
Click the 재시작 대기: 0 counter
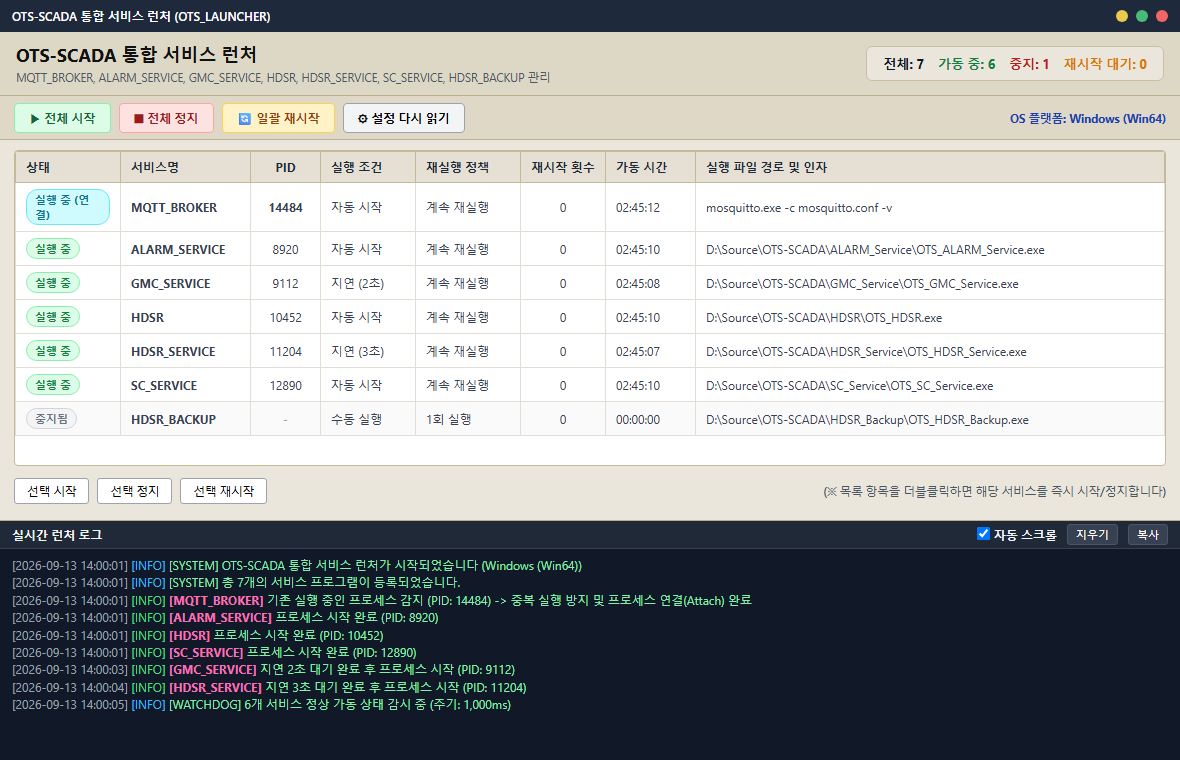[1105, 64]
